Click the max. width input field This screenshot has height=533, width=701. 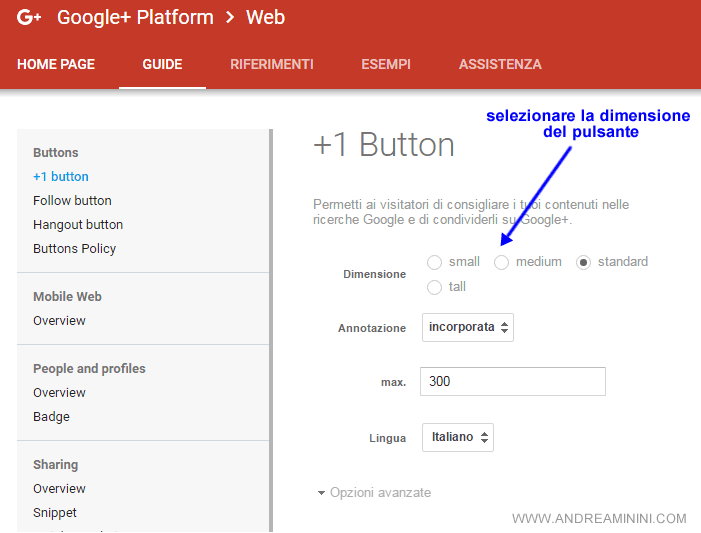[513, 381]
